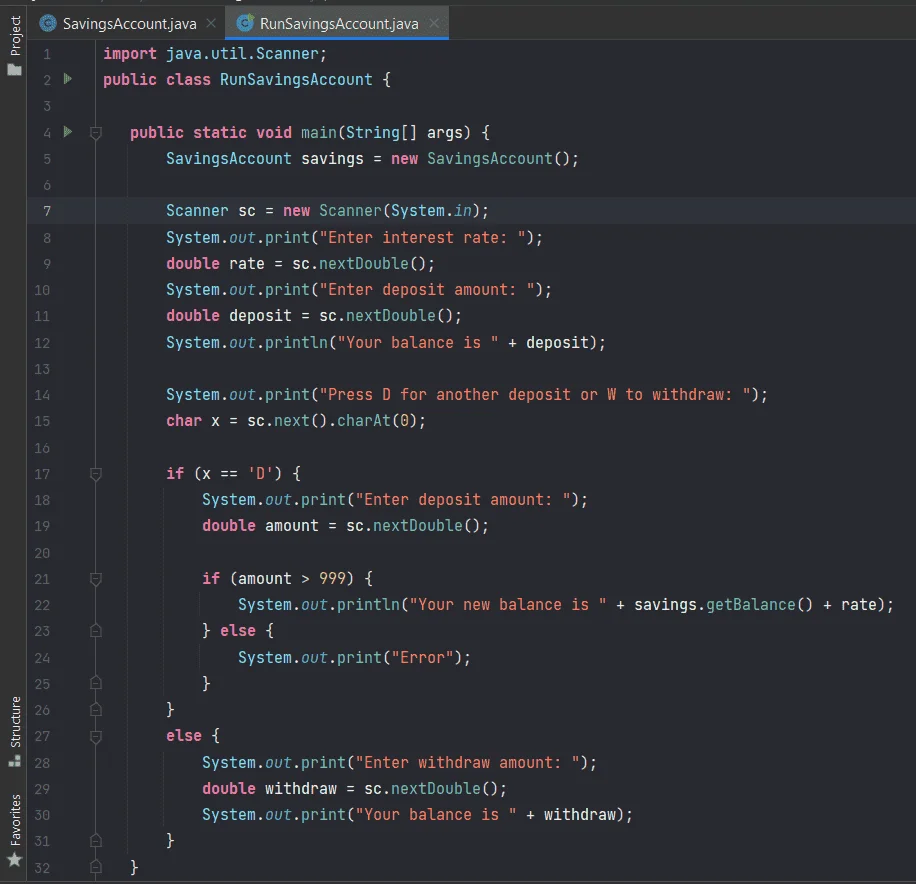Open the Structure tool window
916x884 pixels.
tap(15, 732)
